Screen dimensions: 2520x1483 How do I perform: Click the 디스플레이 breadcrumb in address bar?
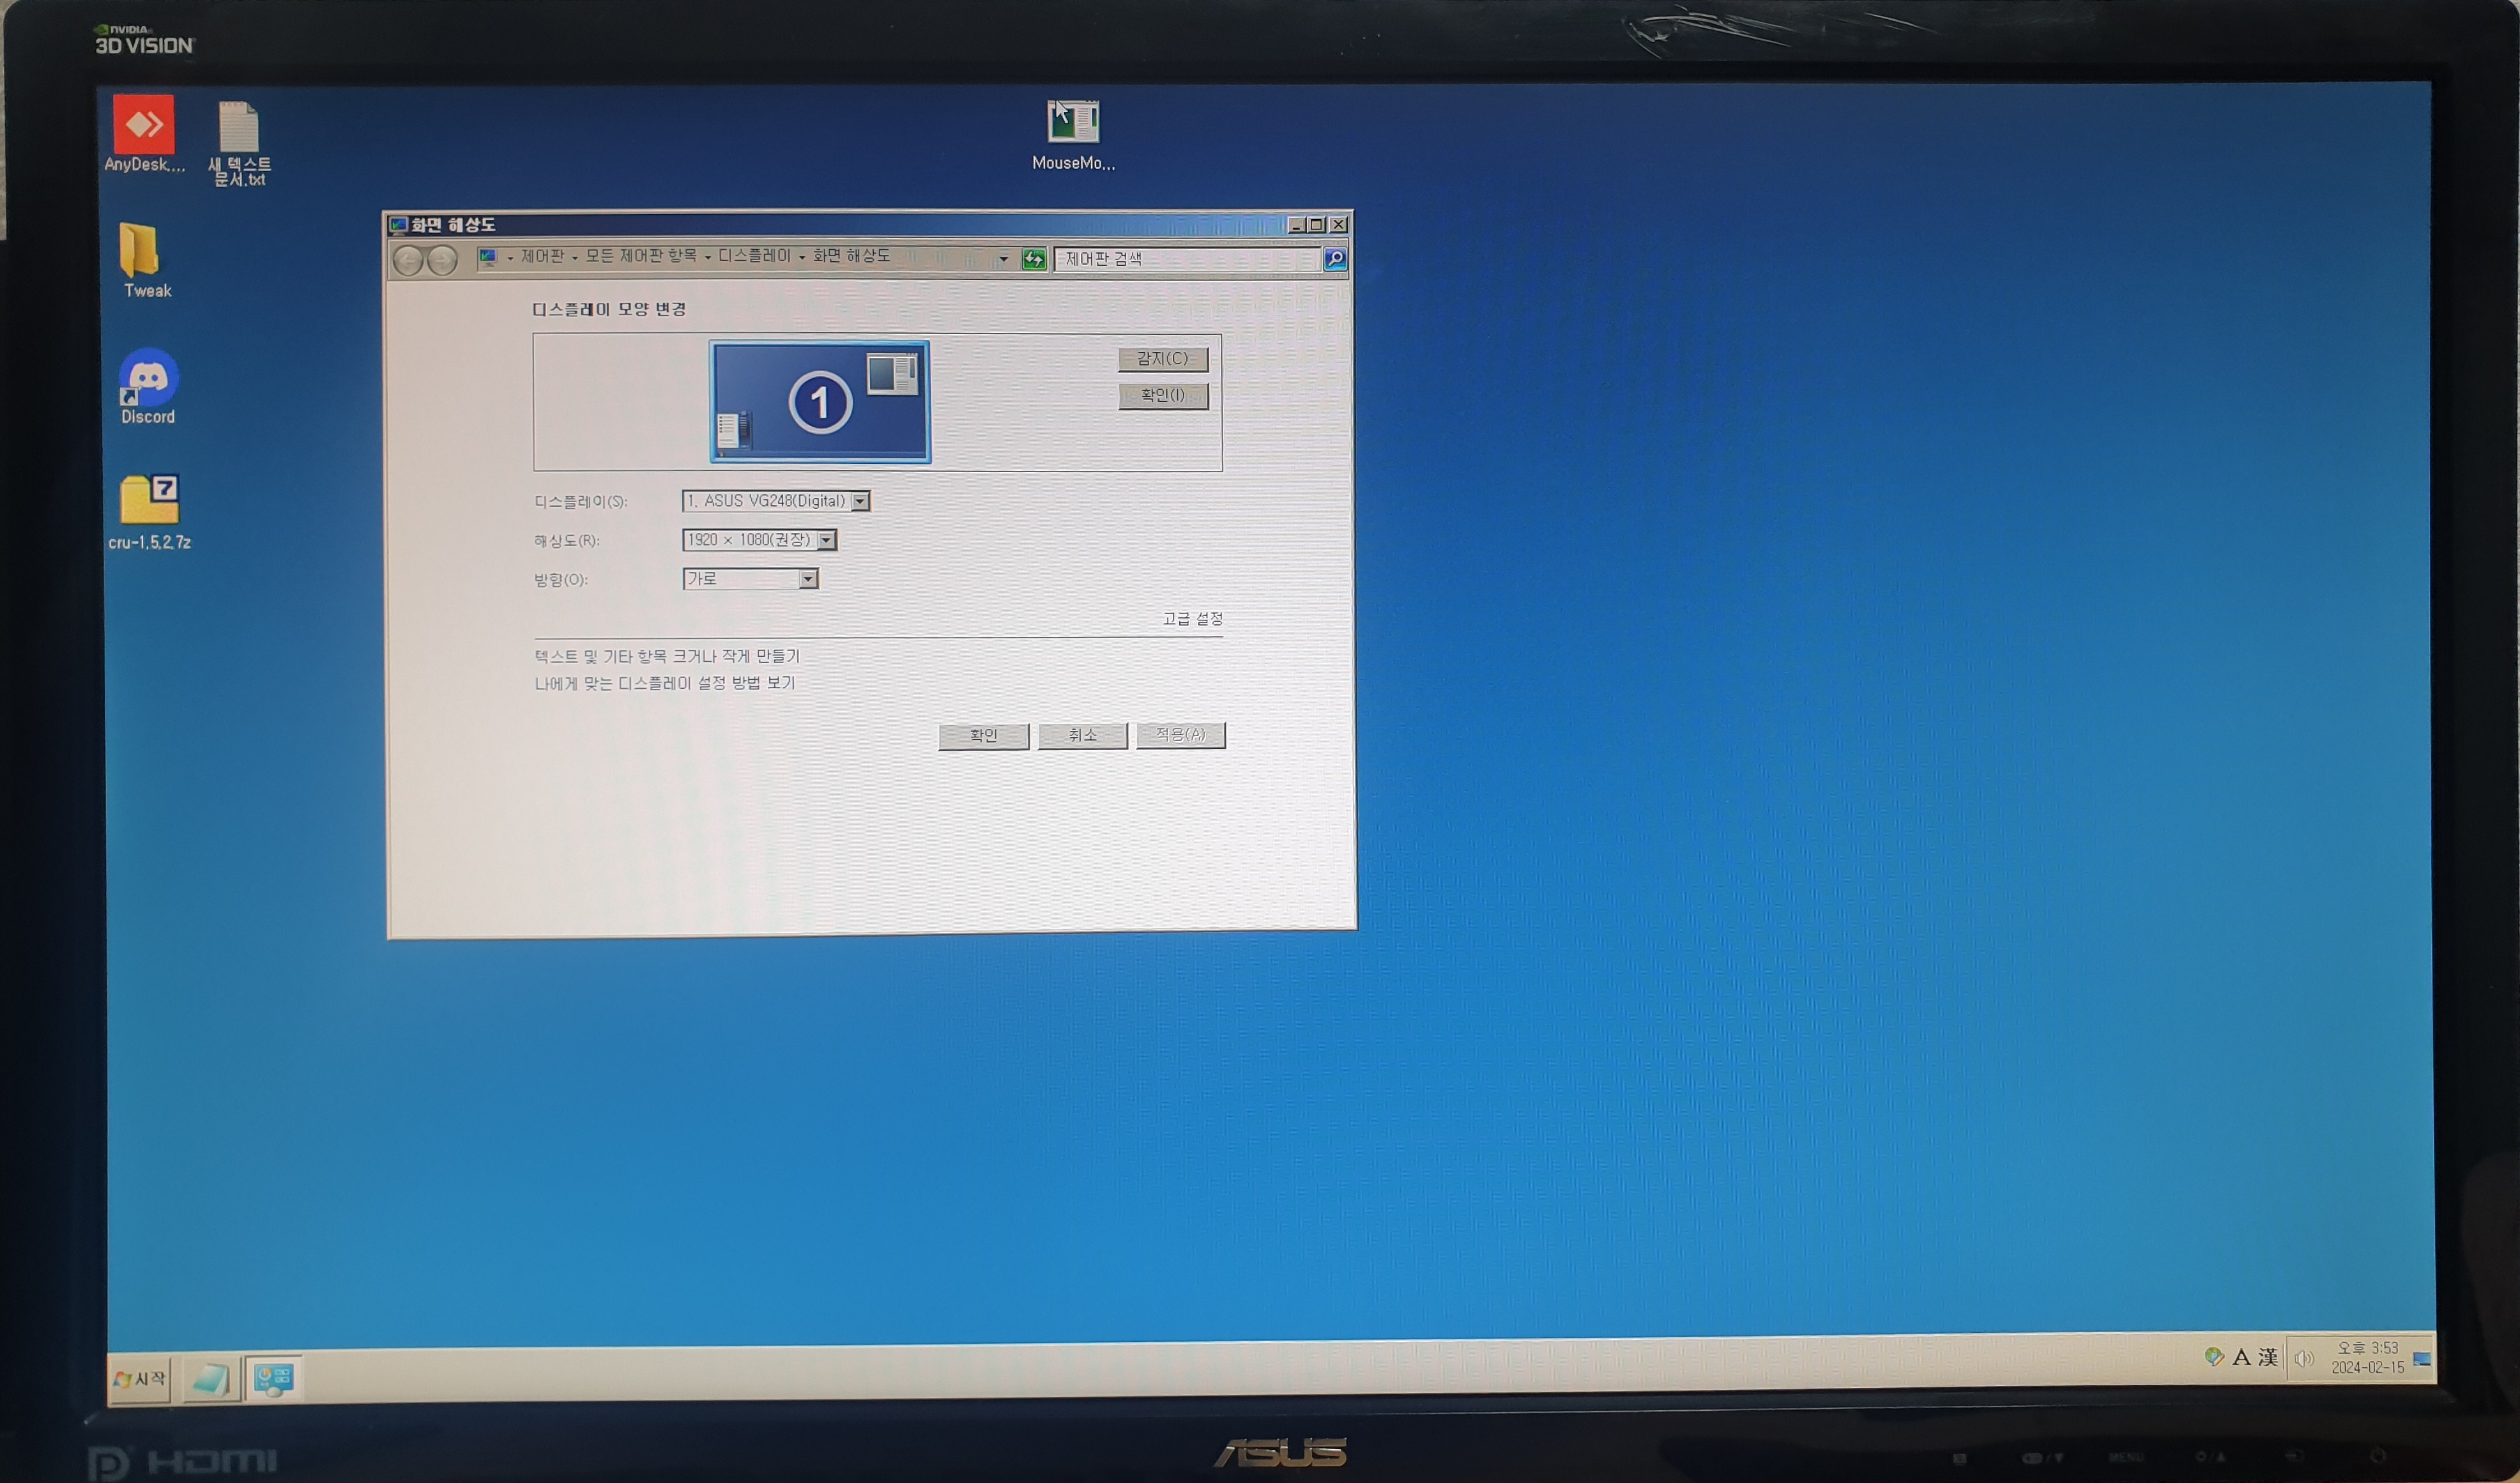pyautogui.click(x=754, y=256)
